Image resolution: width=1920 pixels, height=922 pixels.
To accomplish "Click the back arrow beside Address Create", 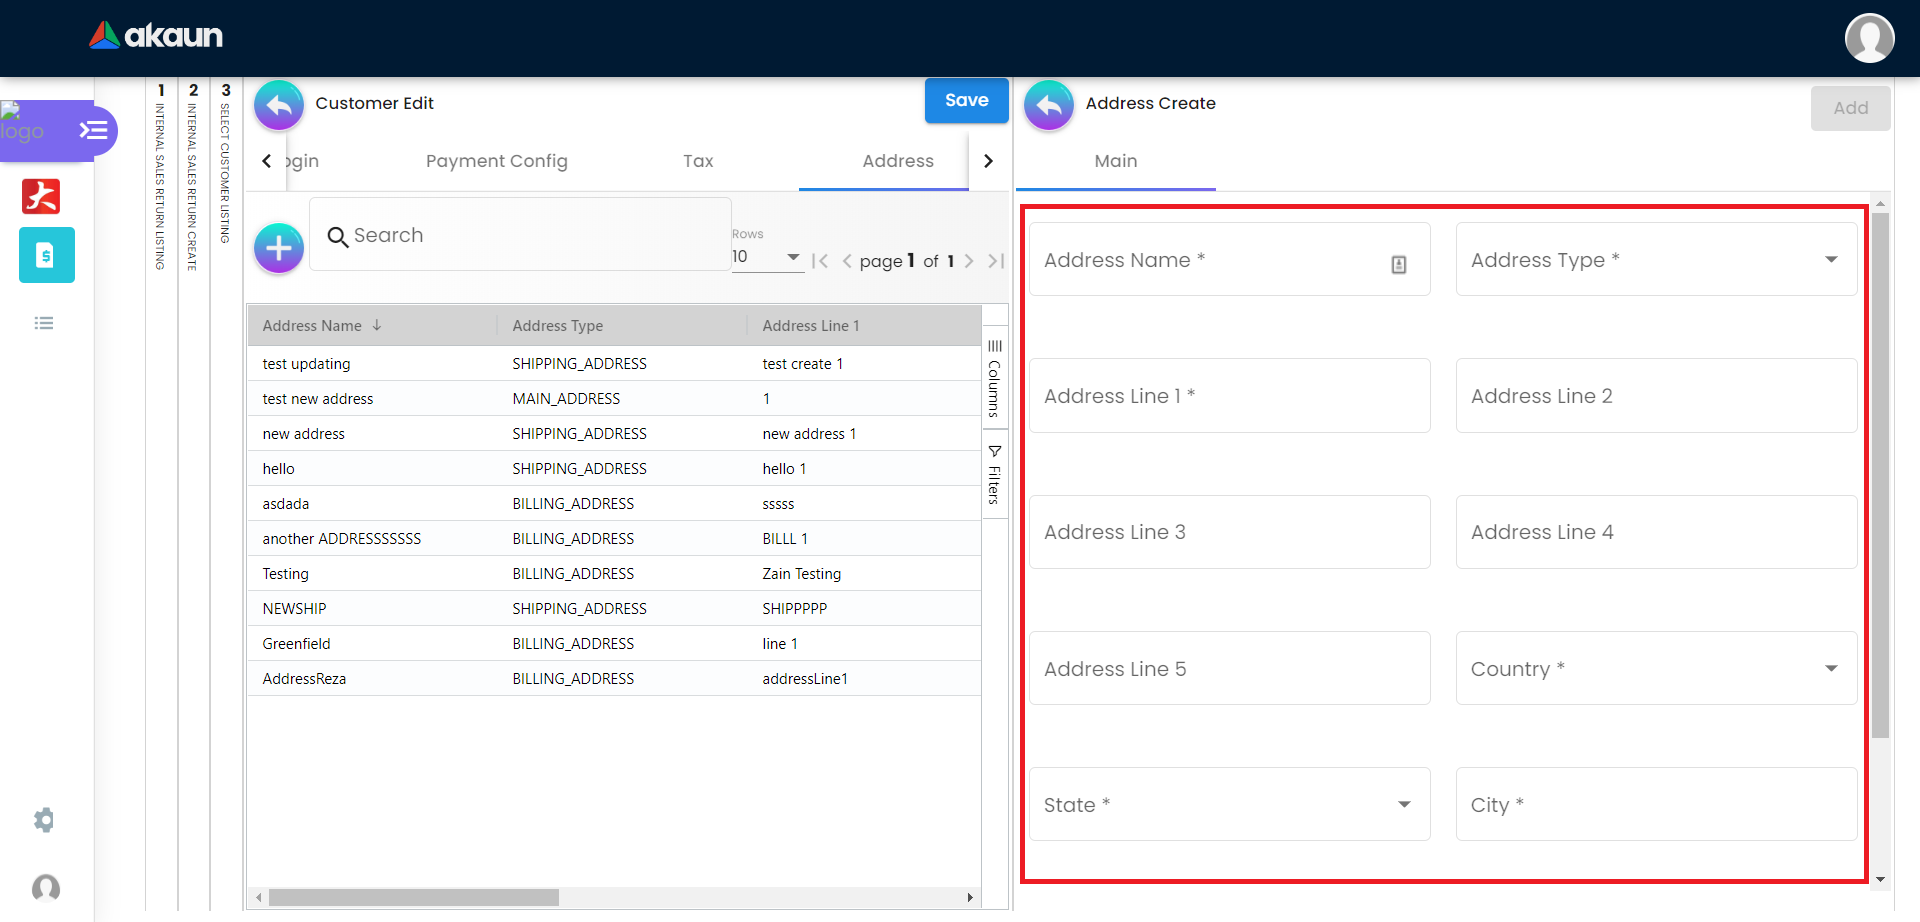I will tap(1049, 105).
